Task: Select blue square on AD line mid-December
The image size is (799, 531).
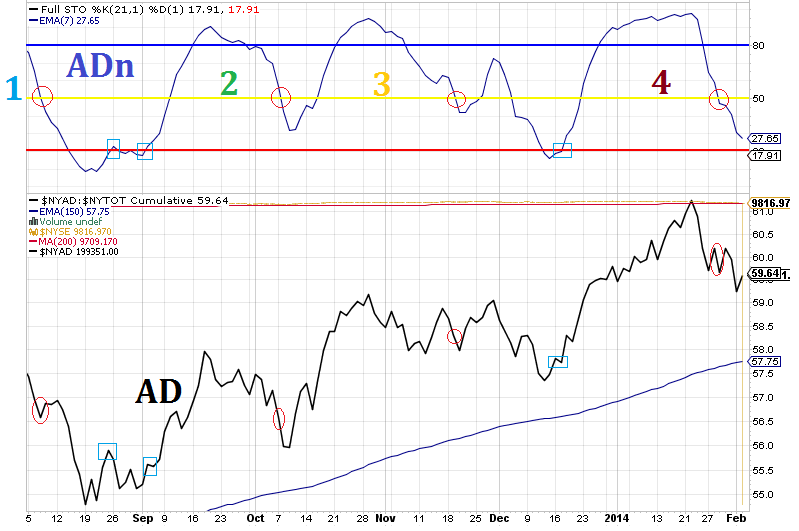Action: (x=558, y=362)
